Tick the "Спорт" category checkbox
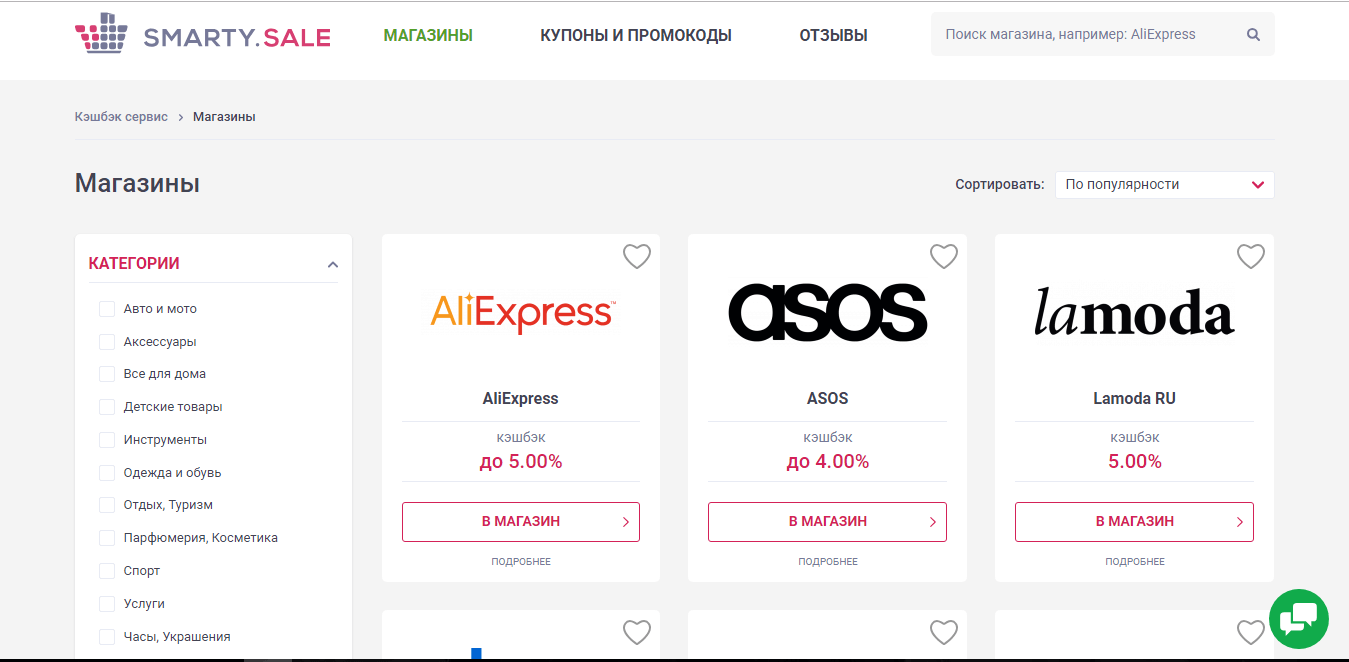The image size is (1349, 662). point(107,571)
